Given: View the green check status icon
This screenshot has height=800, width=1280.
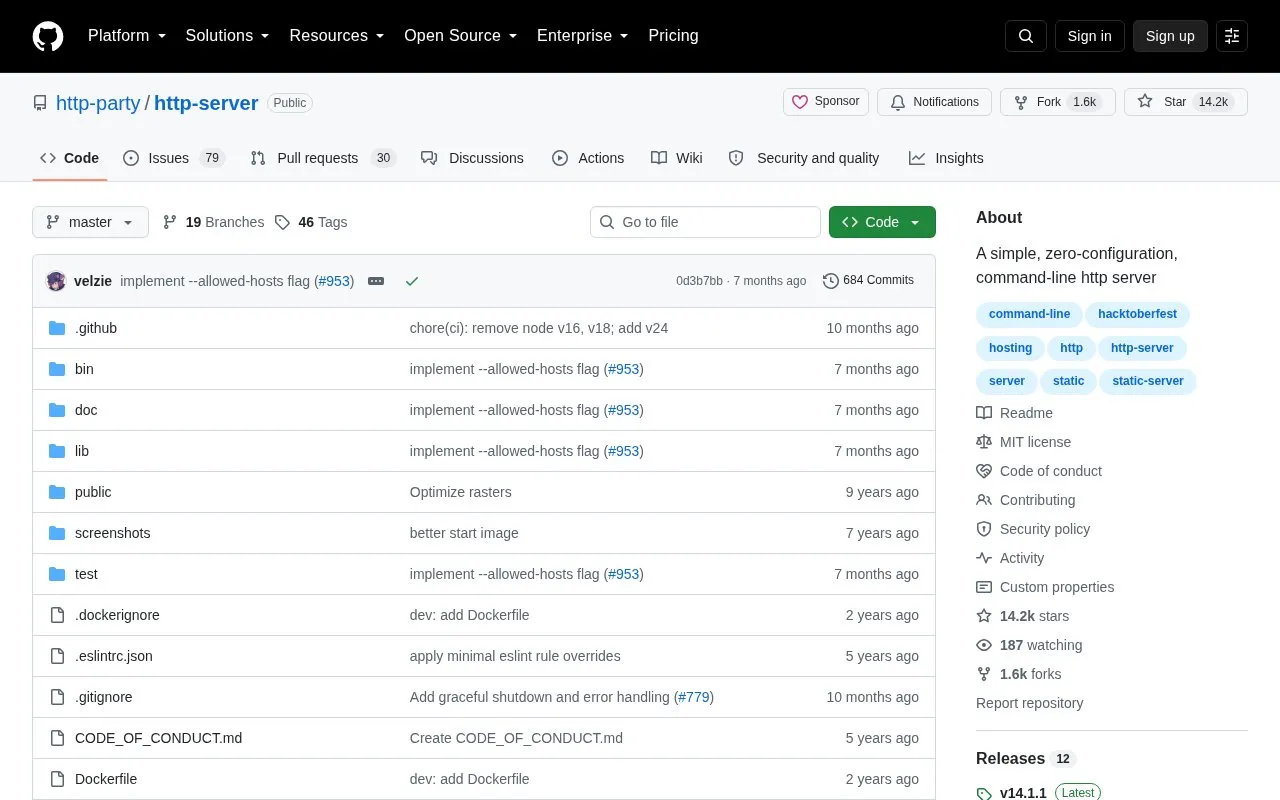Looking at the screenshot, I should [x=412, y=281].
